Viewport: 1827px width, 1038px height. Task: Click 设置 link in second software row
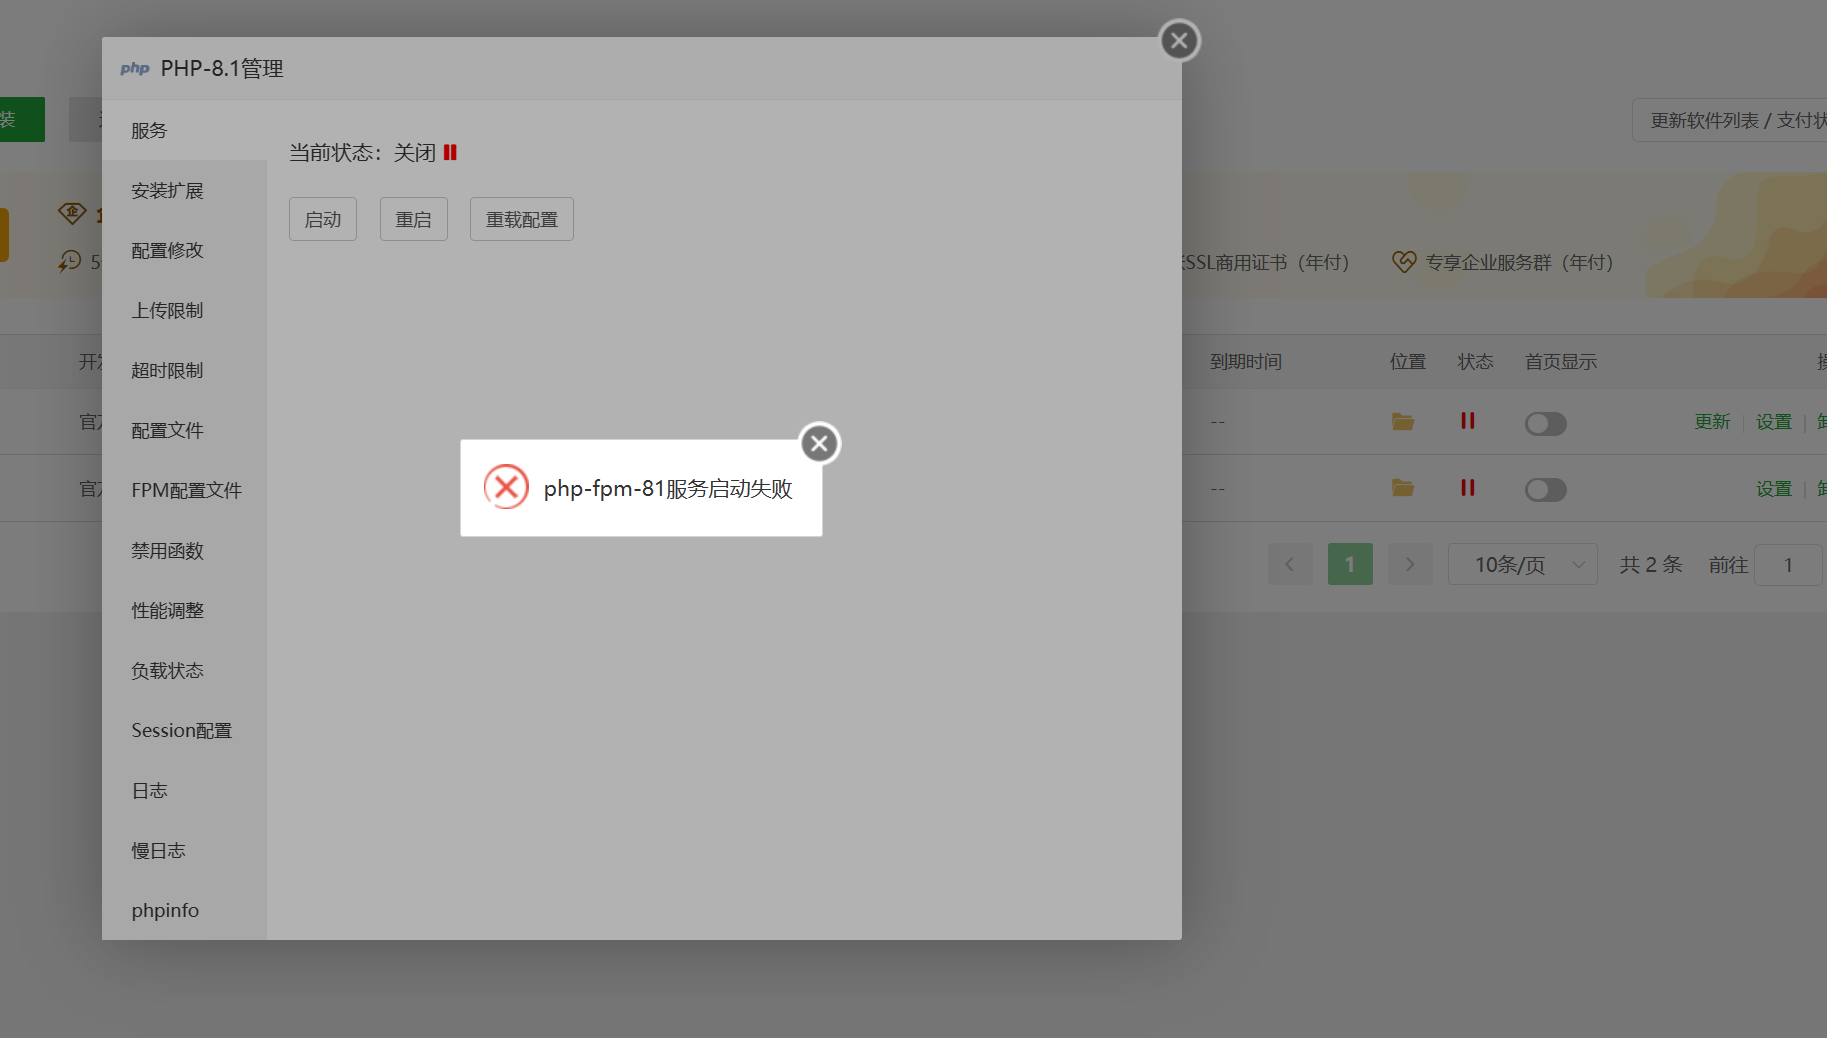(x=1774, y=489)
